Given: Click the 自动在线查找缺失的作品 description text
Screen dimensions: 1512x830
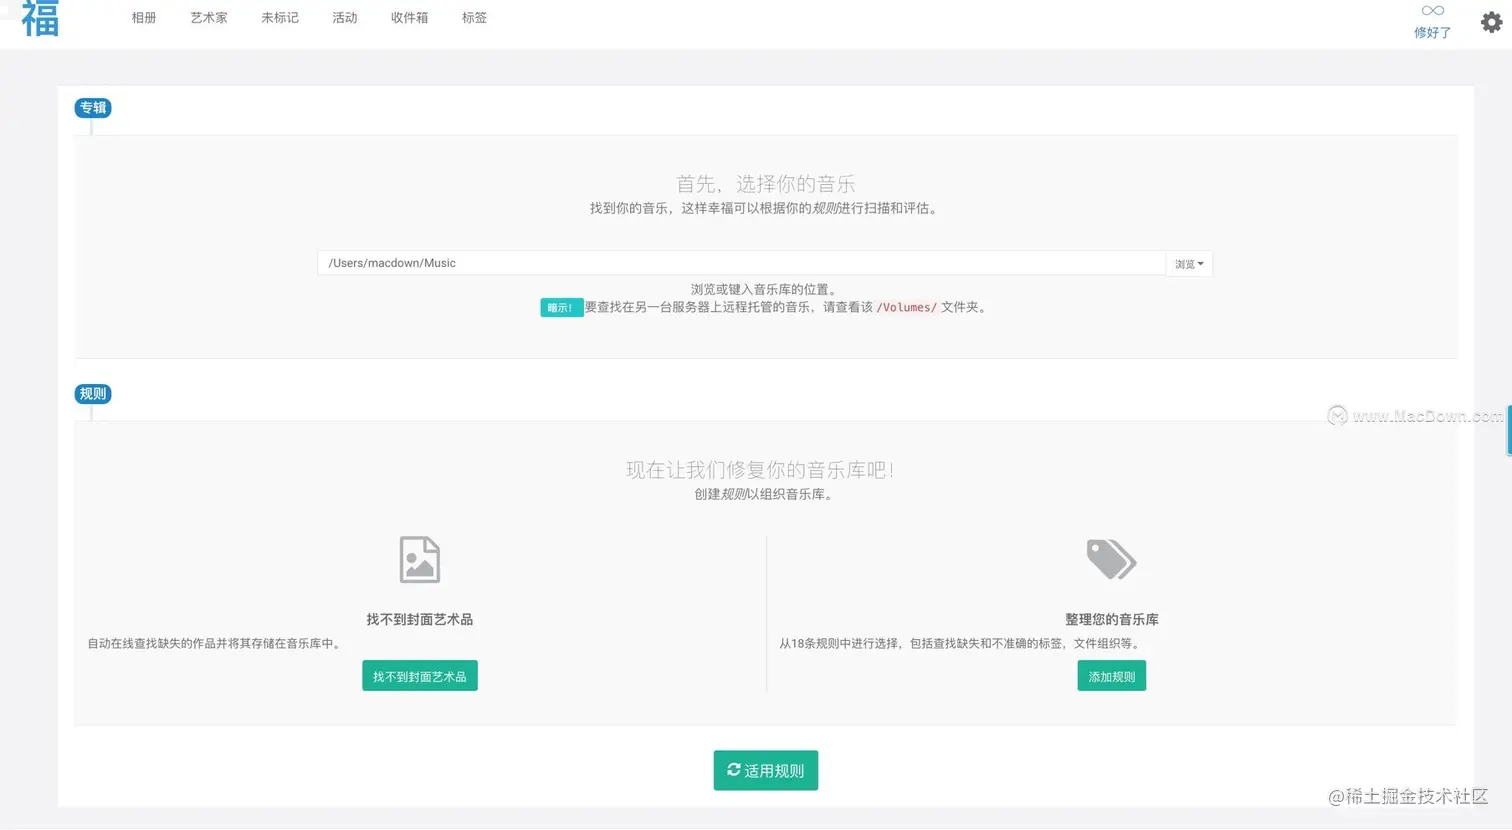Looking at the screenshot, I should (216, 644).
